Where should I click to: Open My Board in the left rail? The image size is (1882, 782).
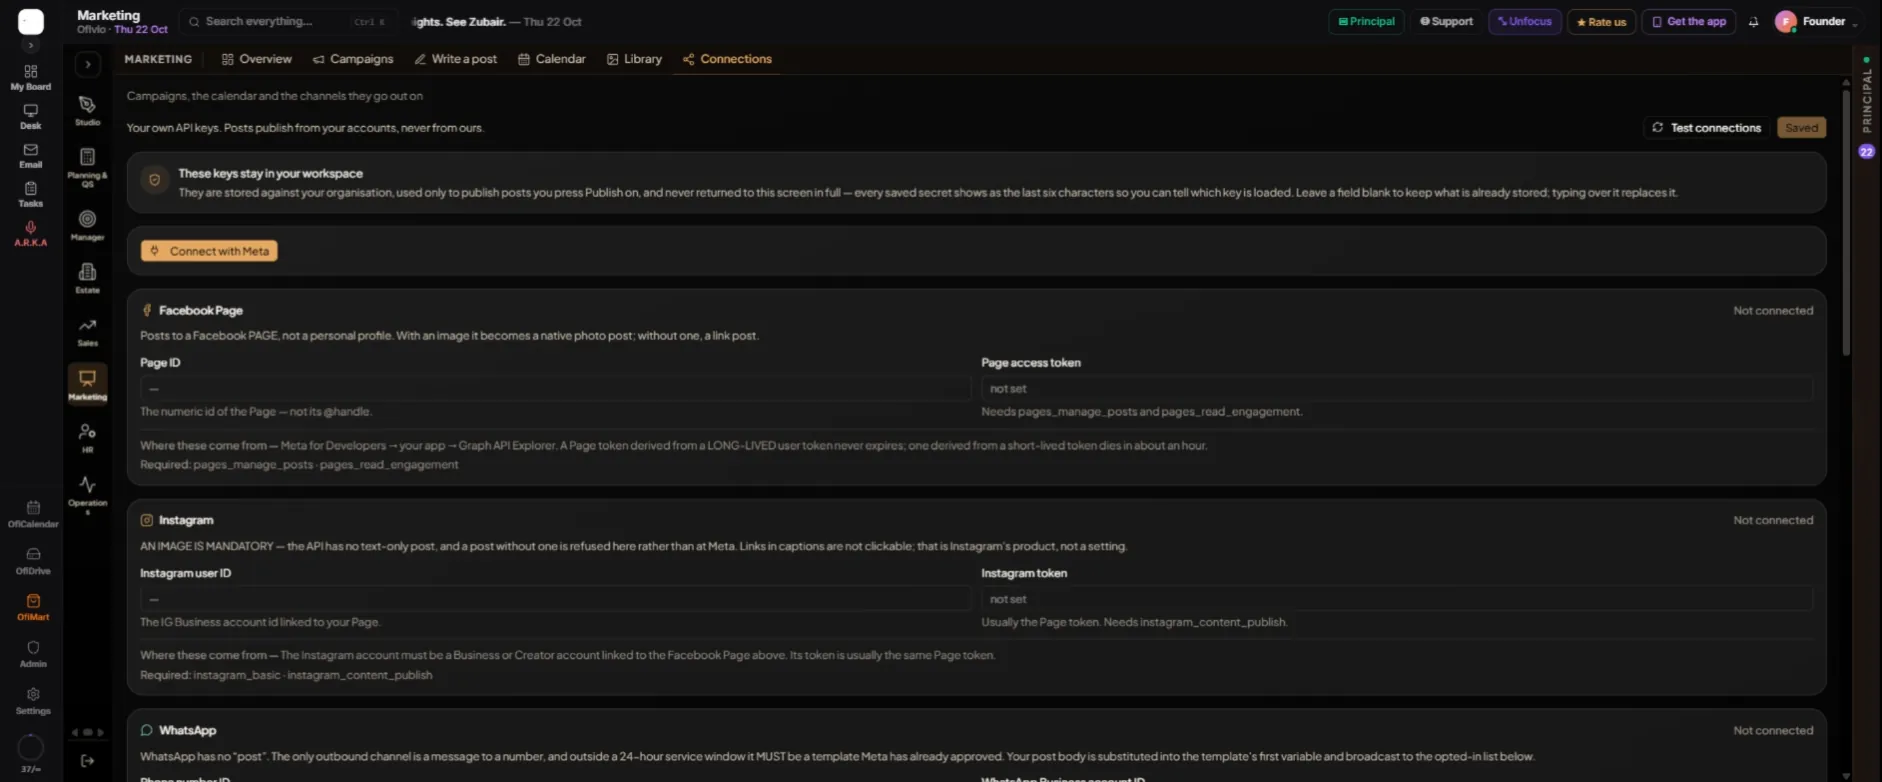tap(31, 77)
